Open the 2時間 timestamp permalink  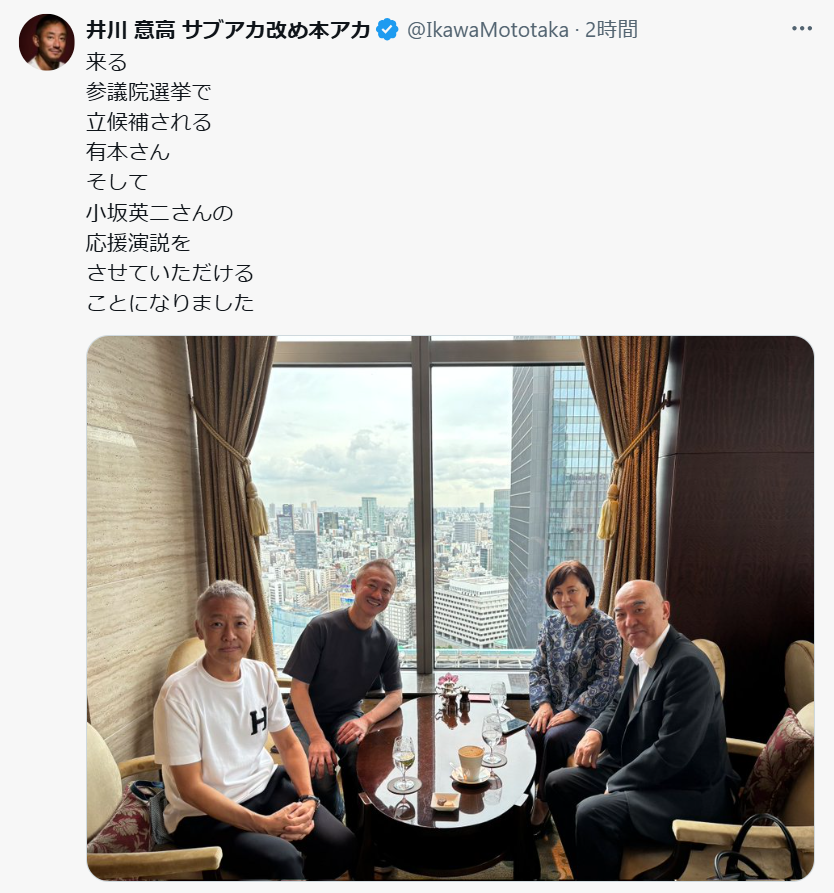coord(611,30)
